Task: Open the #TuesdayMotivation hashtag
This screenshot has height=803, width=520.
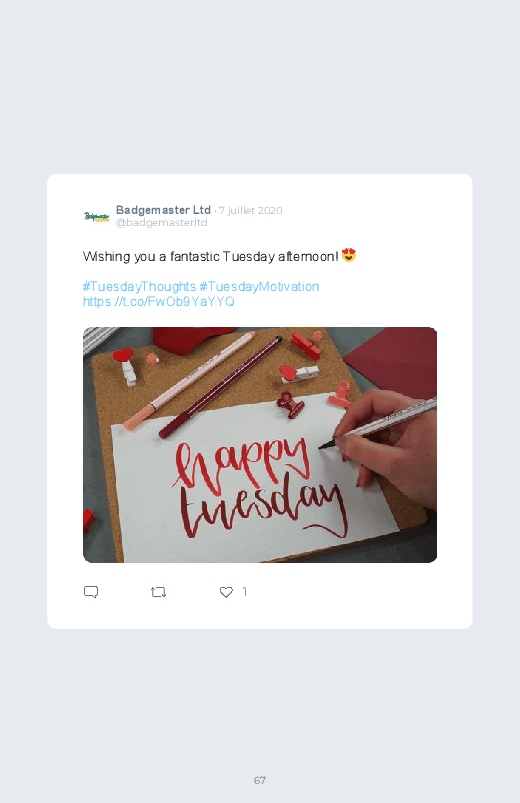Action: coord(259,286)
